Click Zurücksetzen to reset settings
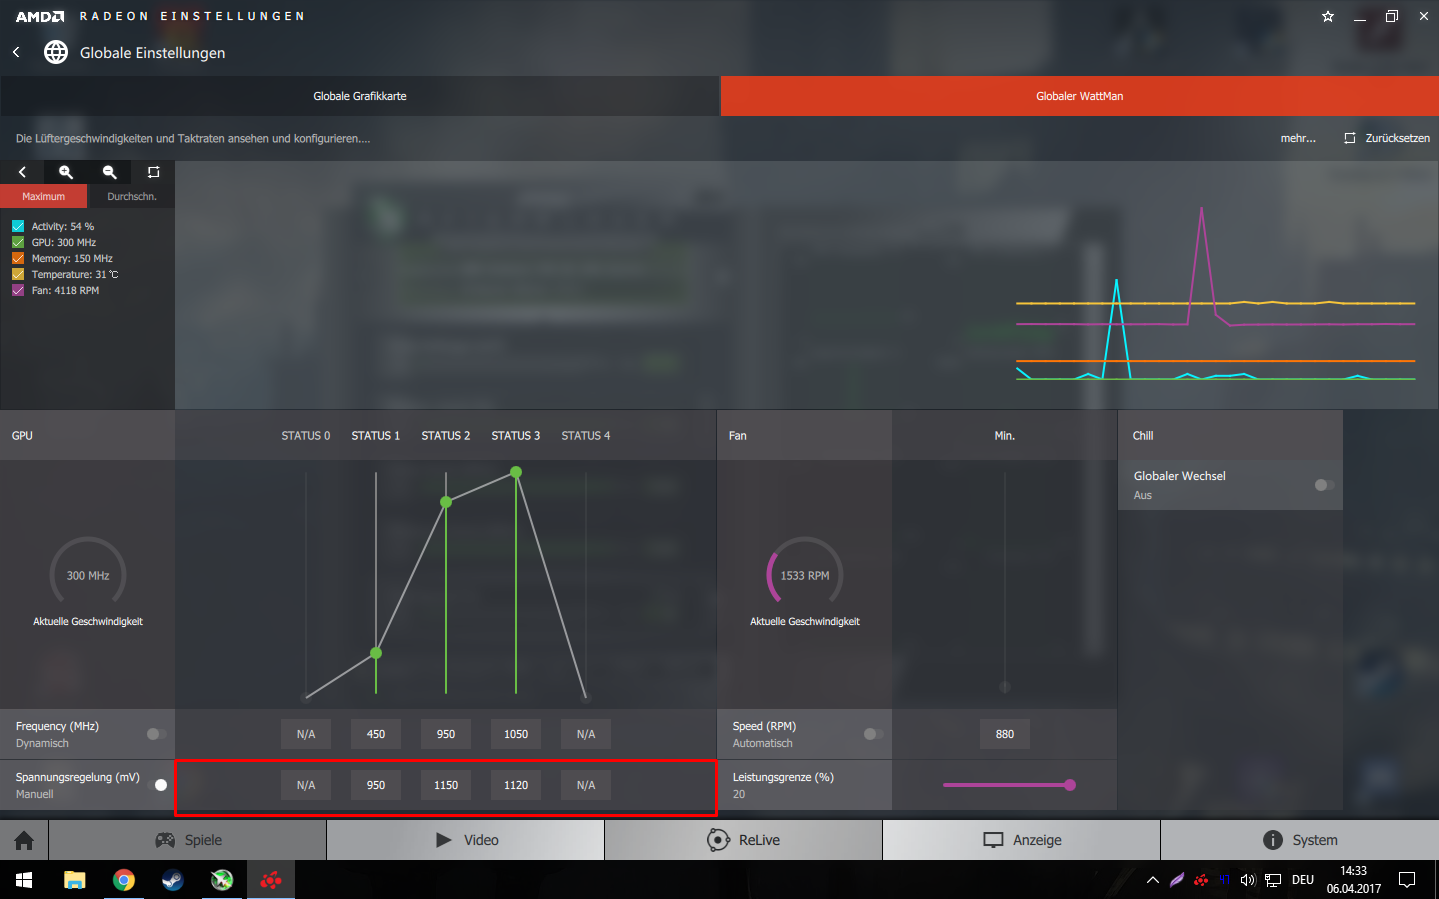Viewport: 1439px width, 899px height. click(x=1387, y=138)
